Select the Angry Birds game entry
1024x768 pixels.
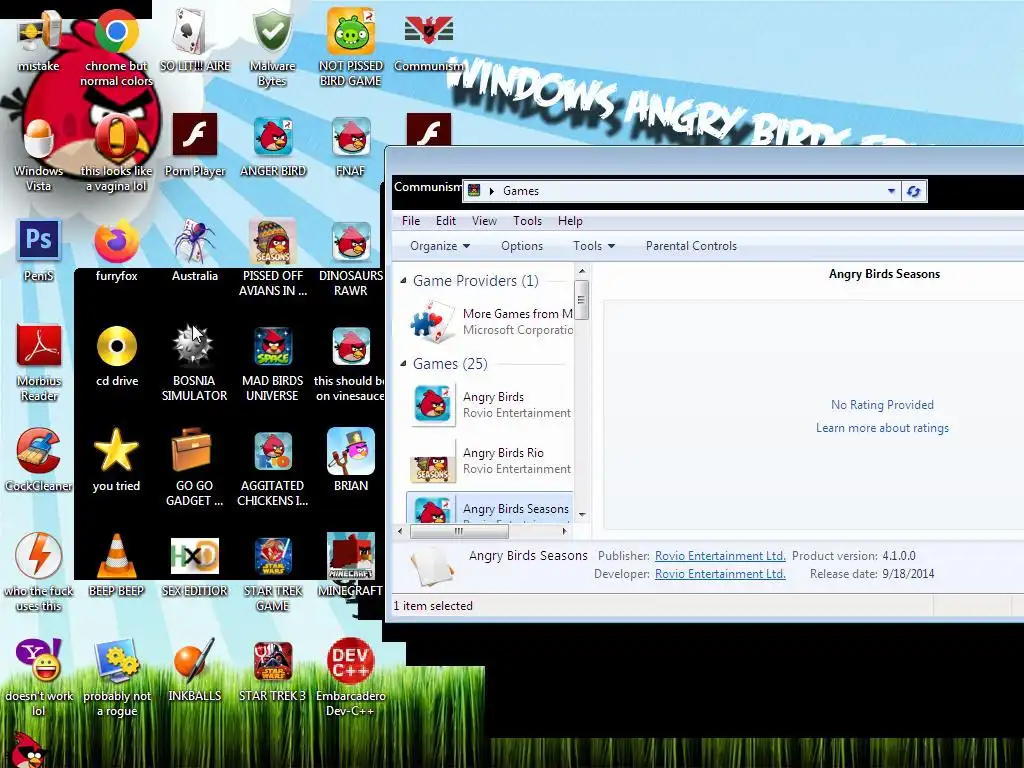point(490,404)
